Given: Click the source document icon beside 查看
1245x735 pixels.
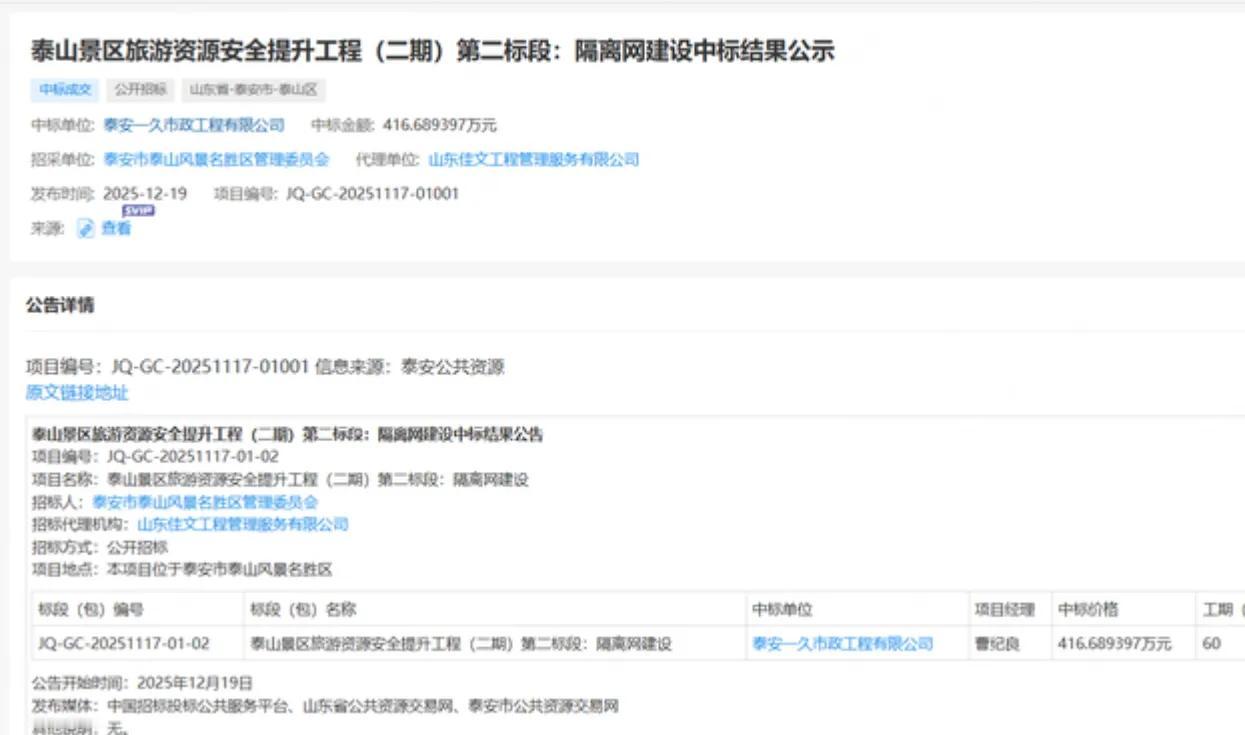Looking at the screenshot, I should (87, 228).
